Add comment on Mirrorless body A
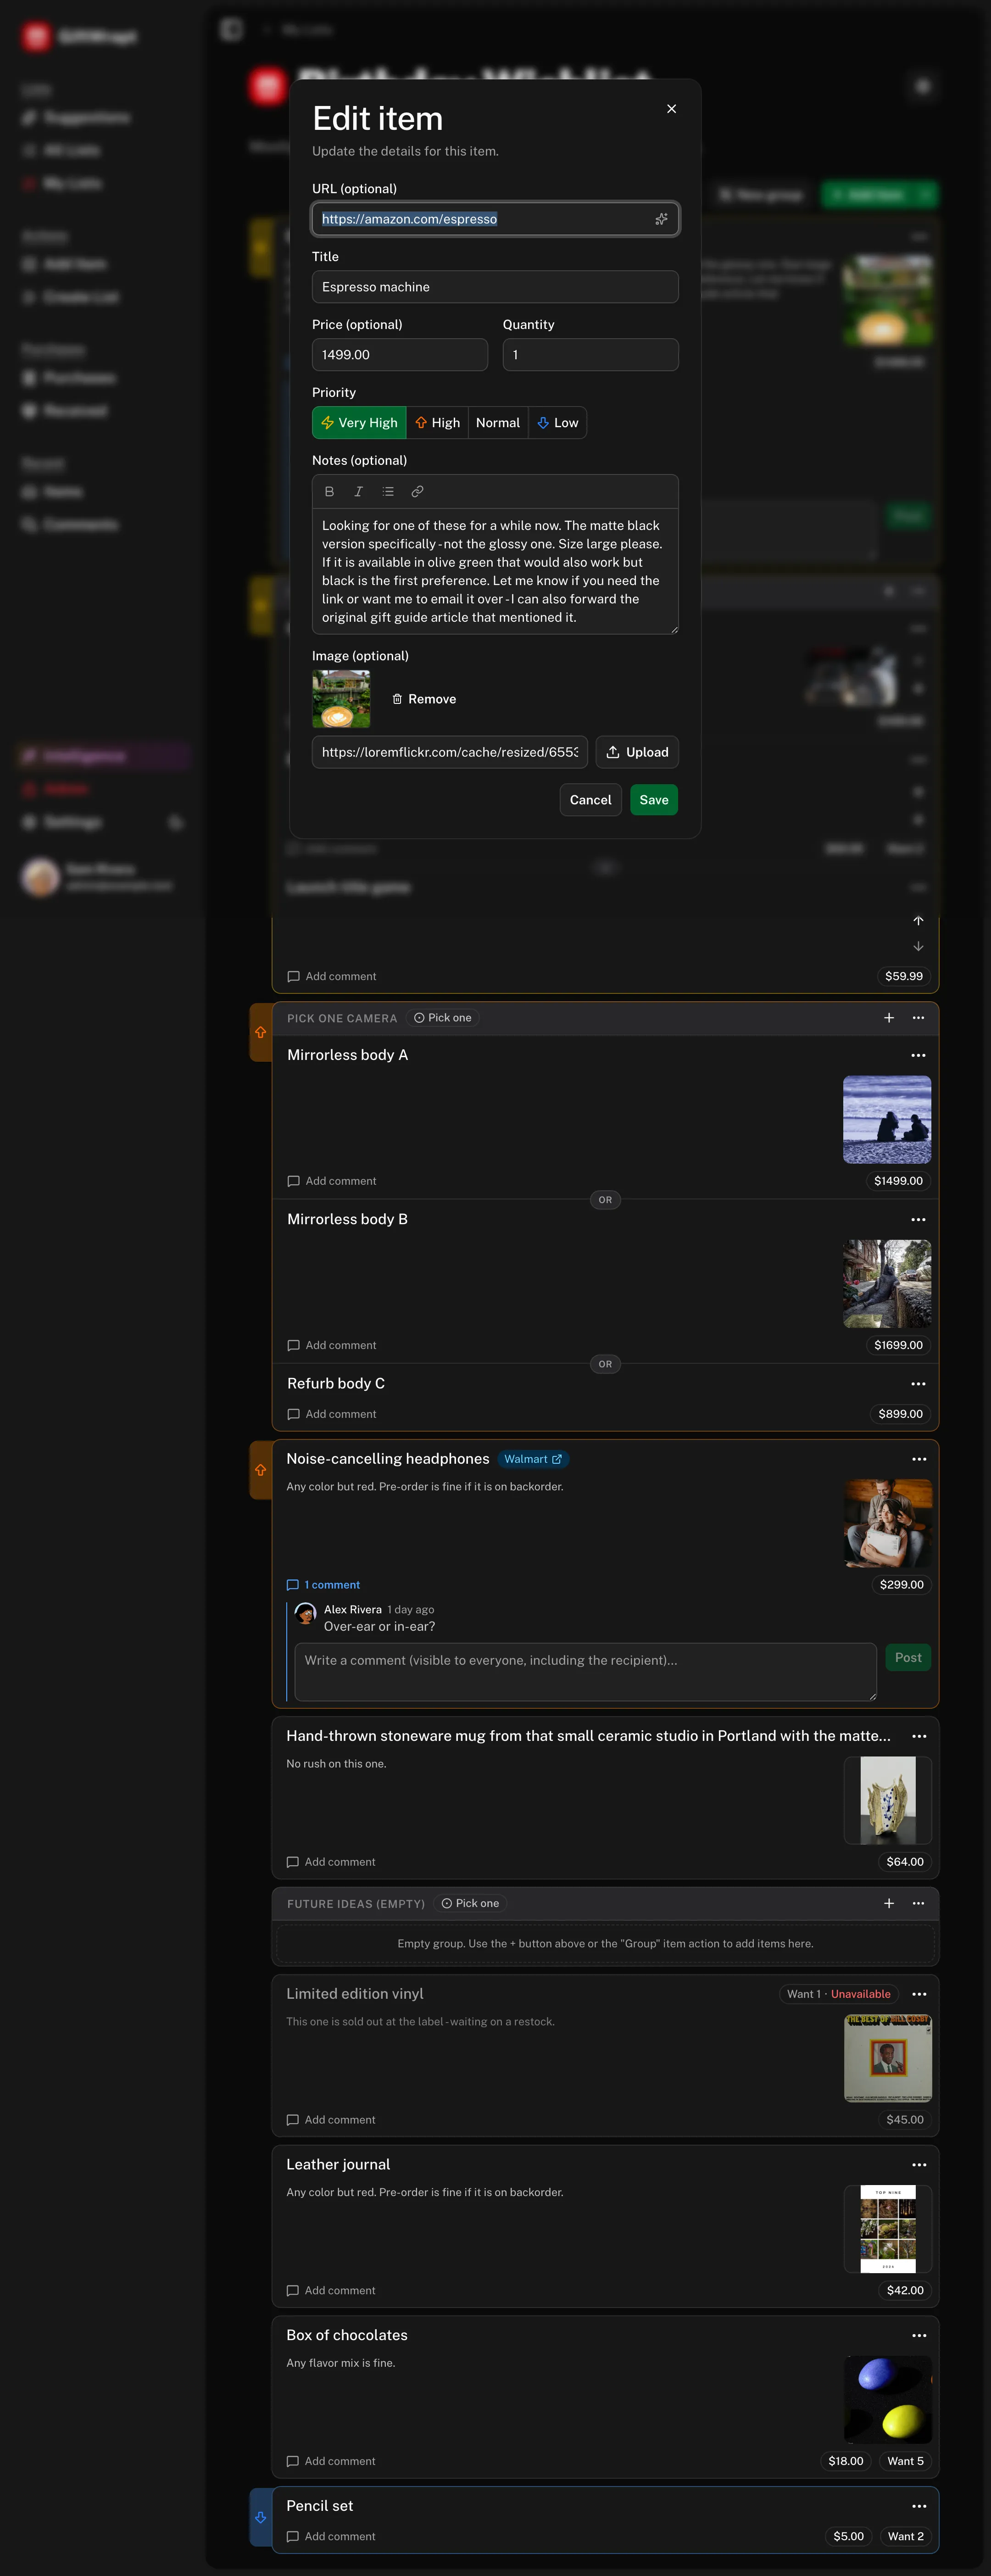This screenshot has width=991, height=2576. (332, 1182)
